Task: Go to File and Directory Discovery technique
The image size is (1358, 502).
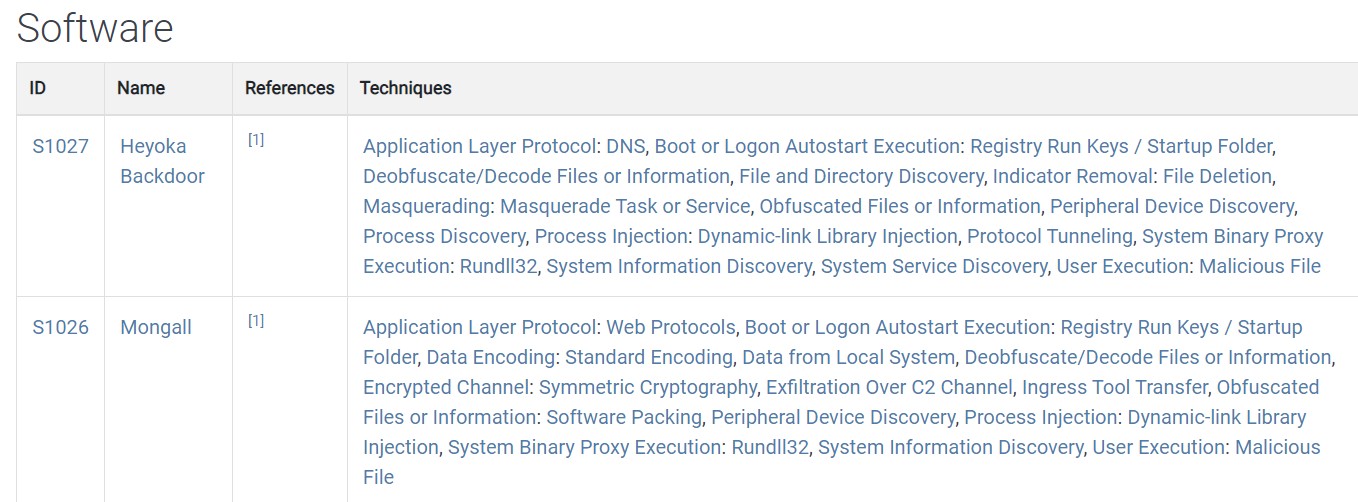Action: pyautogui.click(x=861, y=176)
